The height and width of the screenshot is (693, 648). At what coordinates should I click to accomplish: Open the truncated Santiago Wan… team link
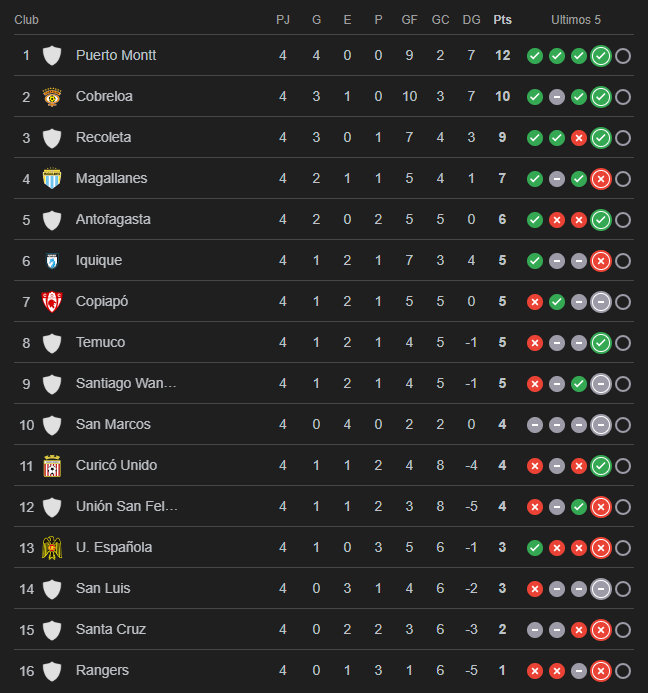point(126,384)
